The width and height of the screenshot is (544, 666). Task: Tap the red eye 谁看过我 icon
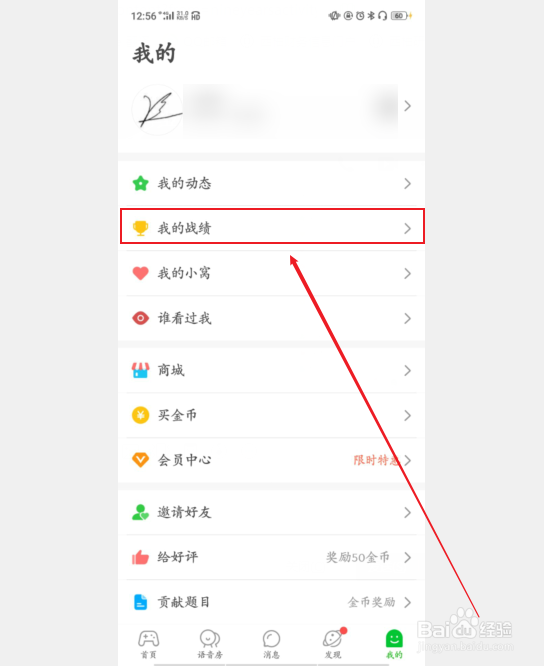click(141, 318)
